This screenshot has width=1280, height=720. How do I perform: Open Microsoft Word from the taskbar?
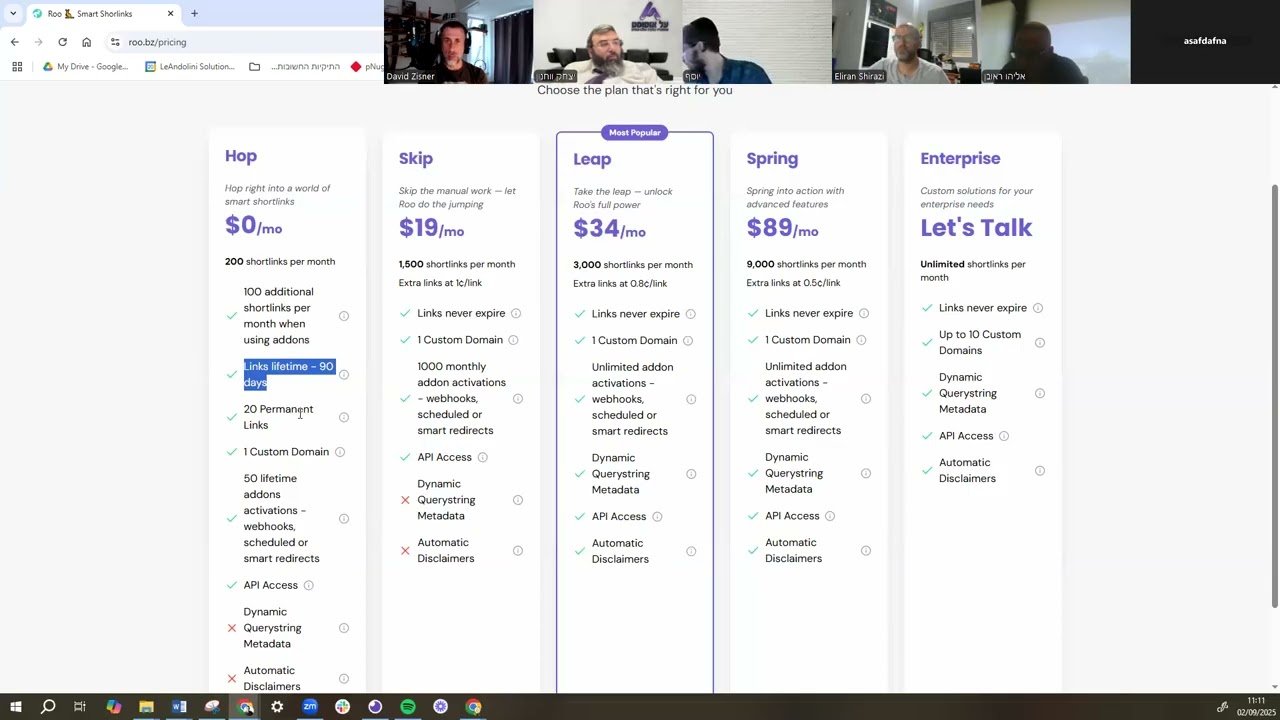pos(179,707)
